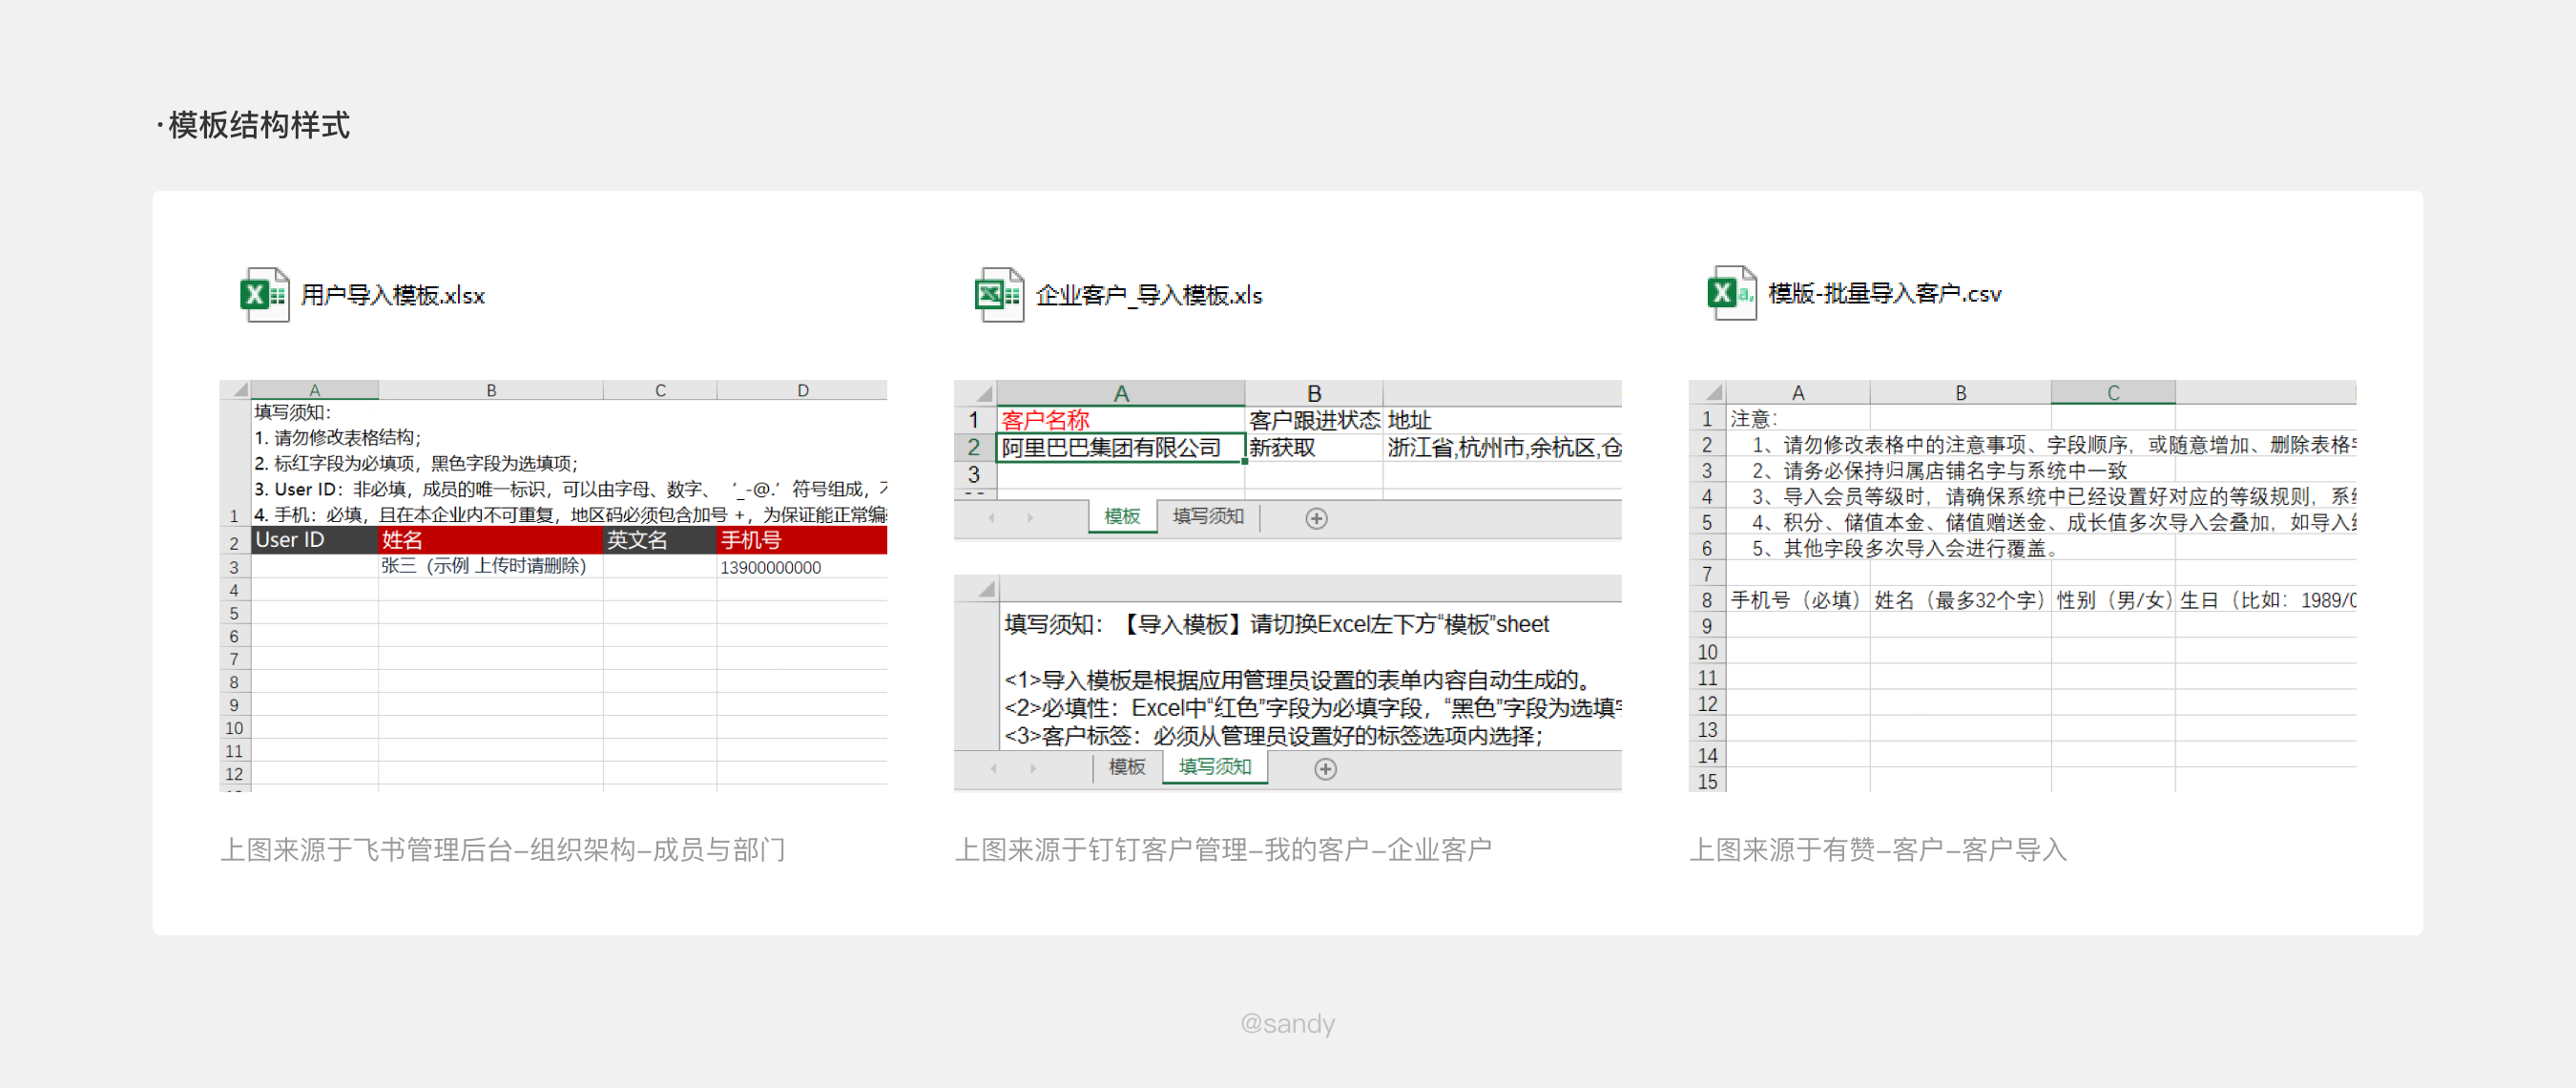This screenshot has height=1088, width=2576.
Task: Open lower 模板 sheet tab
Action: [1126, 767]
